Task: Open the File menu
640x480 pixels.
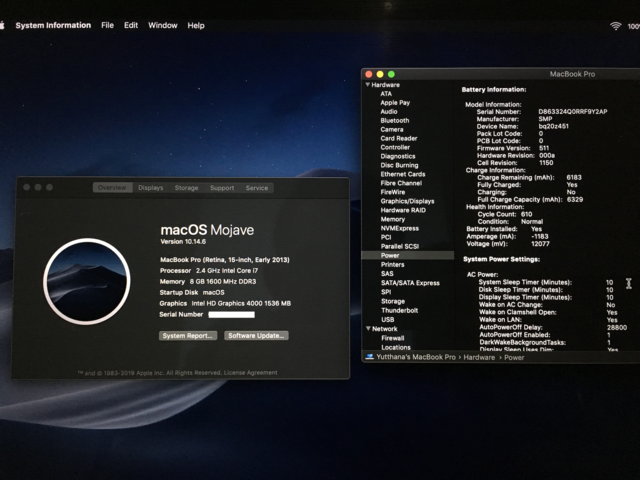Action: [x=107, y=25]
